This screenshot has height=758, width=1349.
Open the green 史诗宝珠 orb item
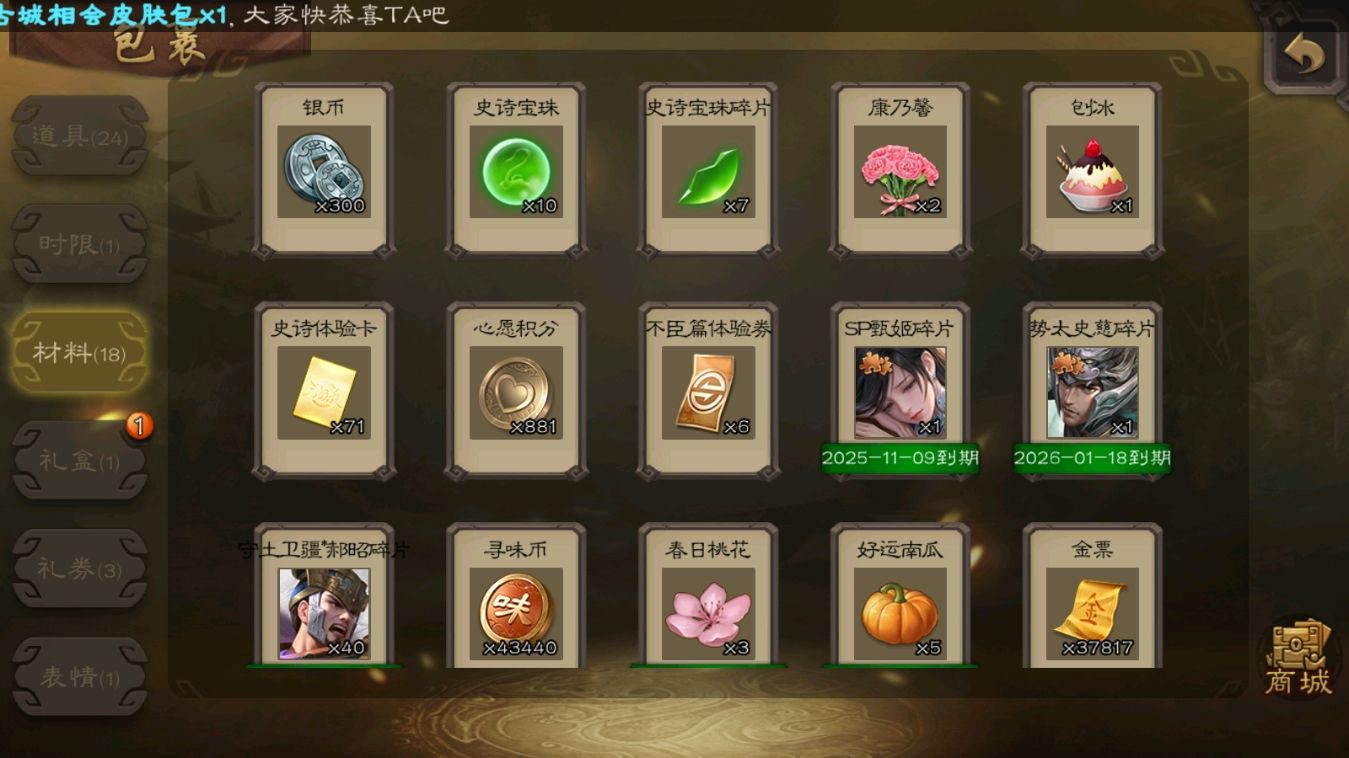click(x=515, y=171)
